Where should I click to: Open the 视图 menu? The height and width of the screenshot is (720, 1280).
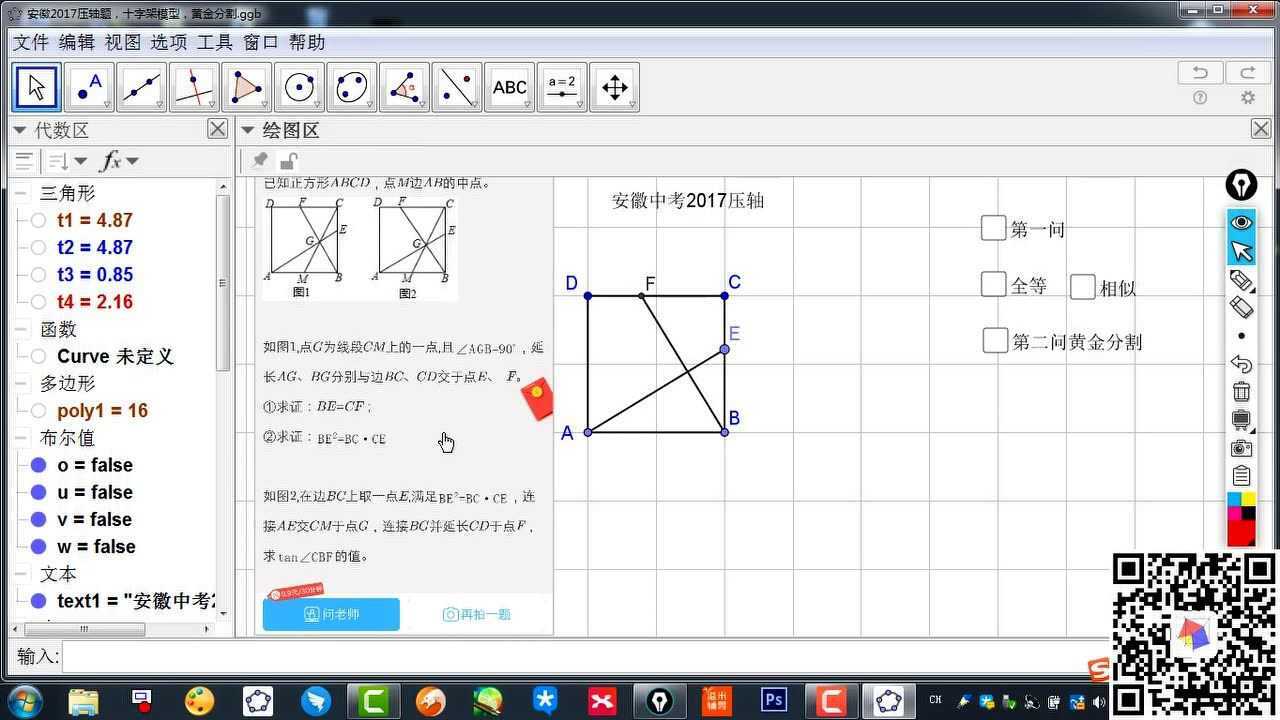pos(123,42)
